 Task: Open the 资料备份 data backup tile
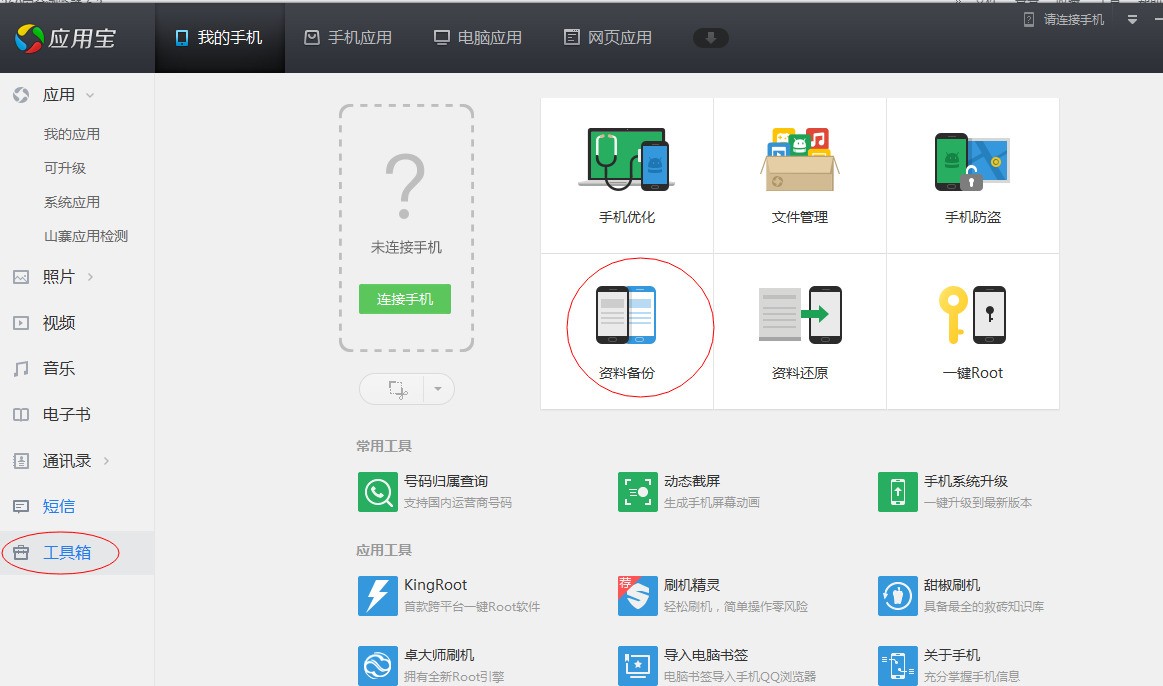[627, 332]
